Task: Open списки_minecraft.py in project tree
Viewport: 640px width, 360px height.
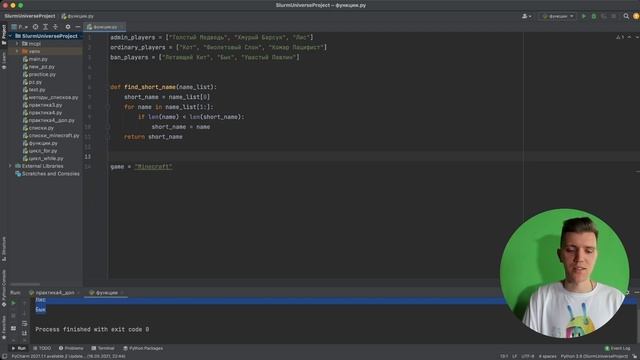Action: pos(54,136)
